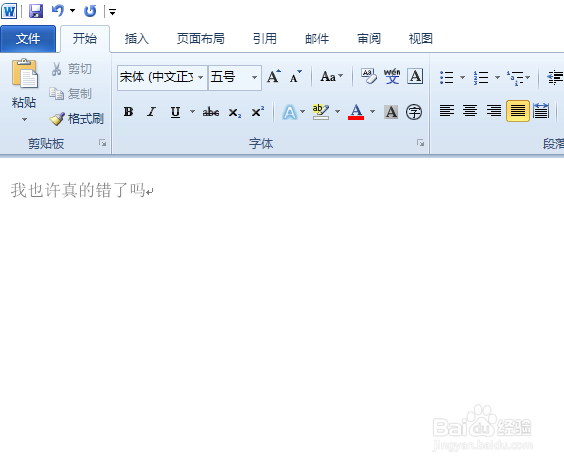Switch to the 开始 (Home) tab
Viewport: 564px width, 465px height.
[x=85, y=38]
